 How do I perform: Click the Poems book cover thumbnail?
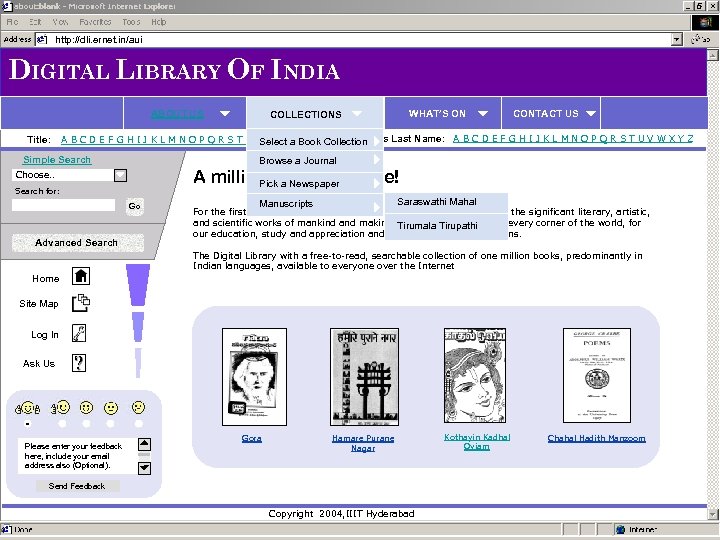pyautogui.click(x=597, y=375)
